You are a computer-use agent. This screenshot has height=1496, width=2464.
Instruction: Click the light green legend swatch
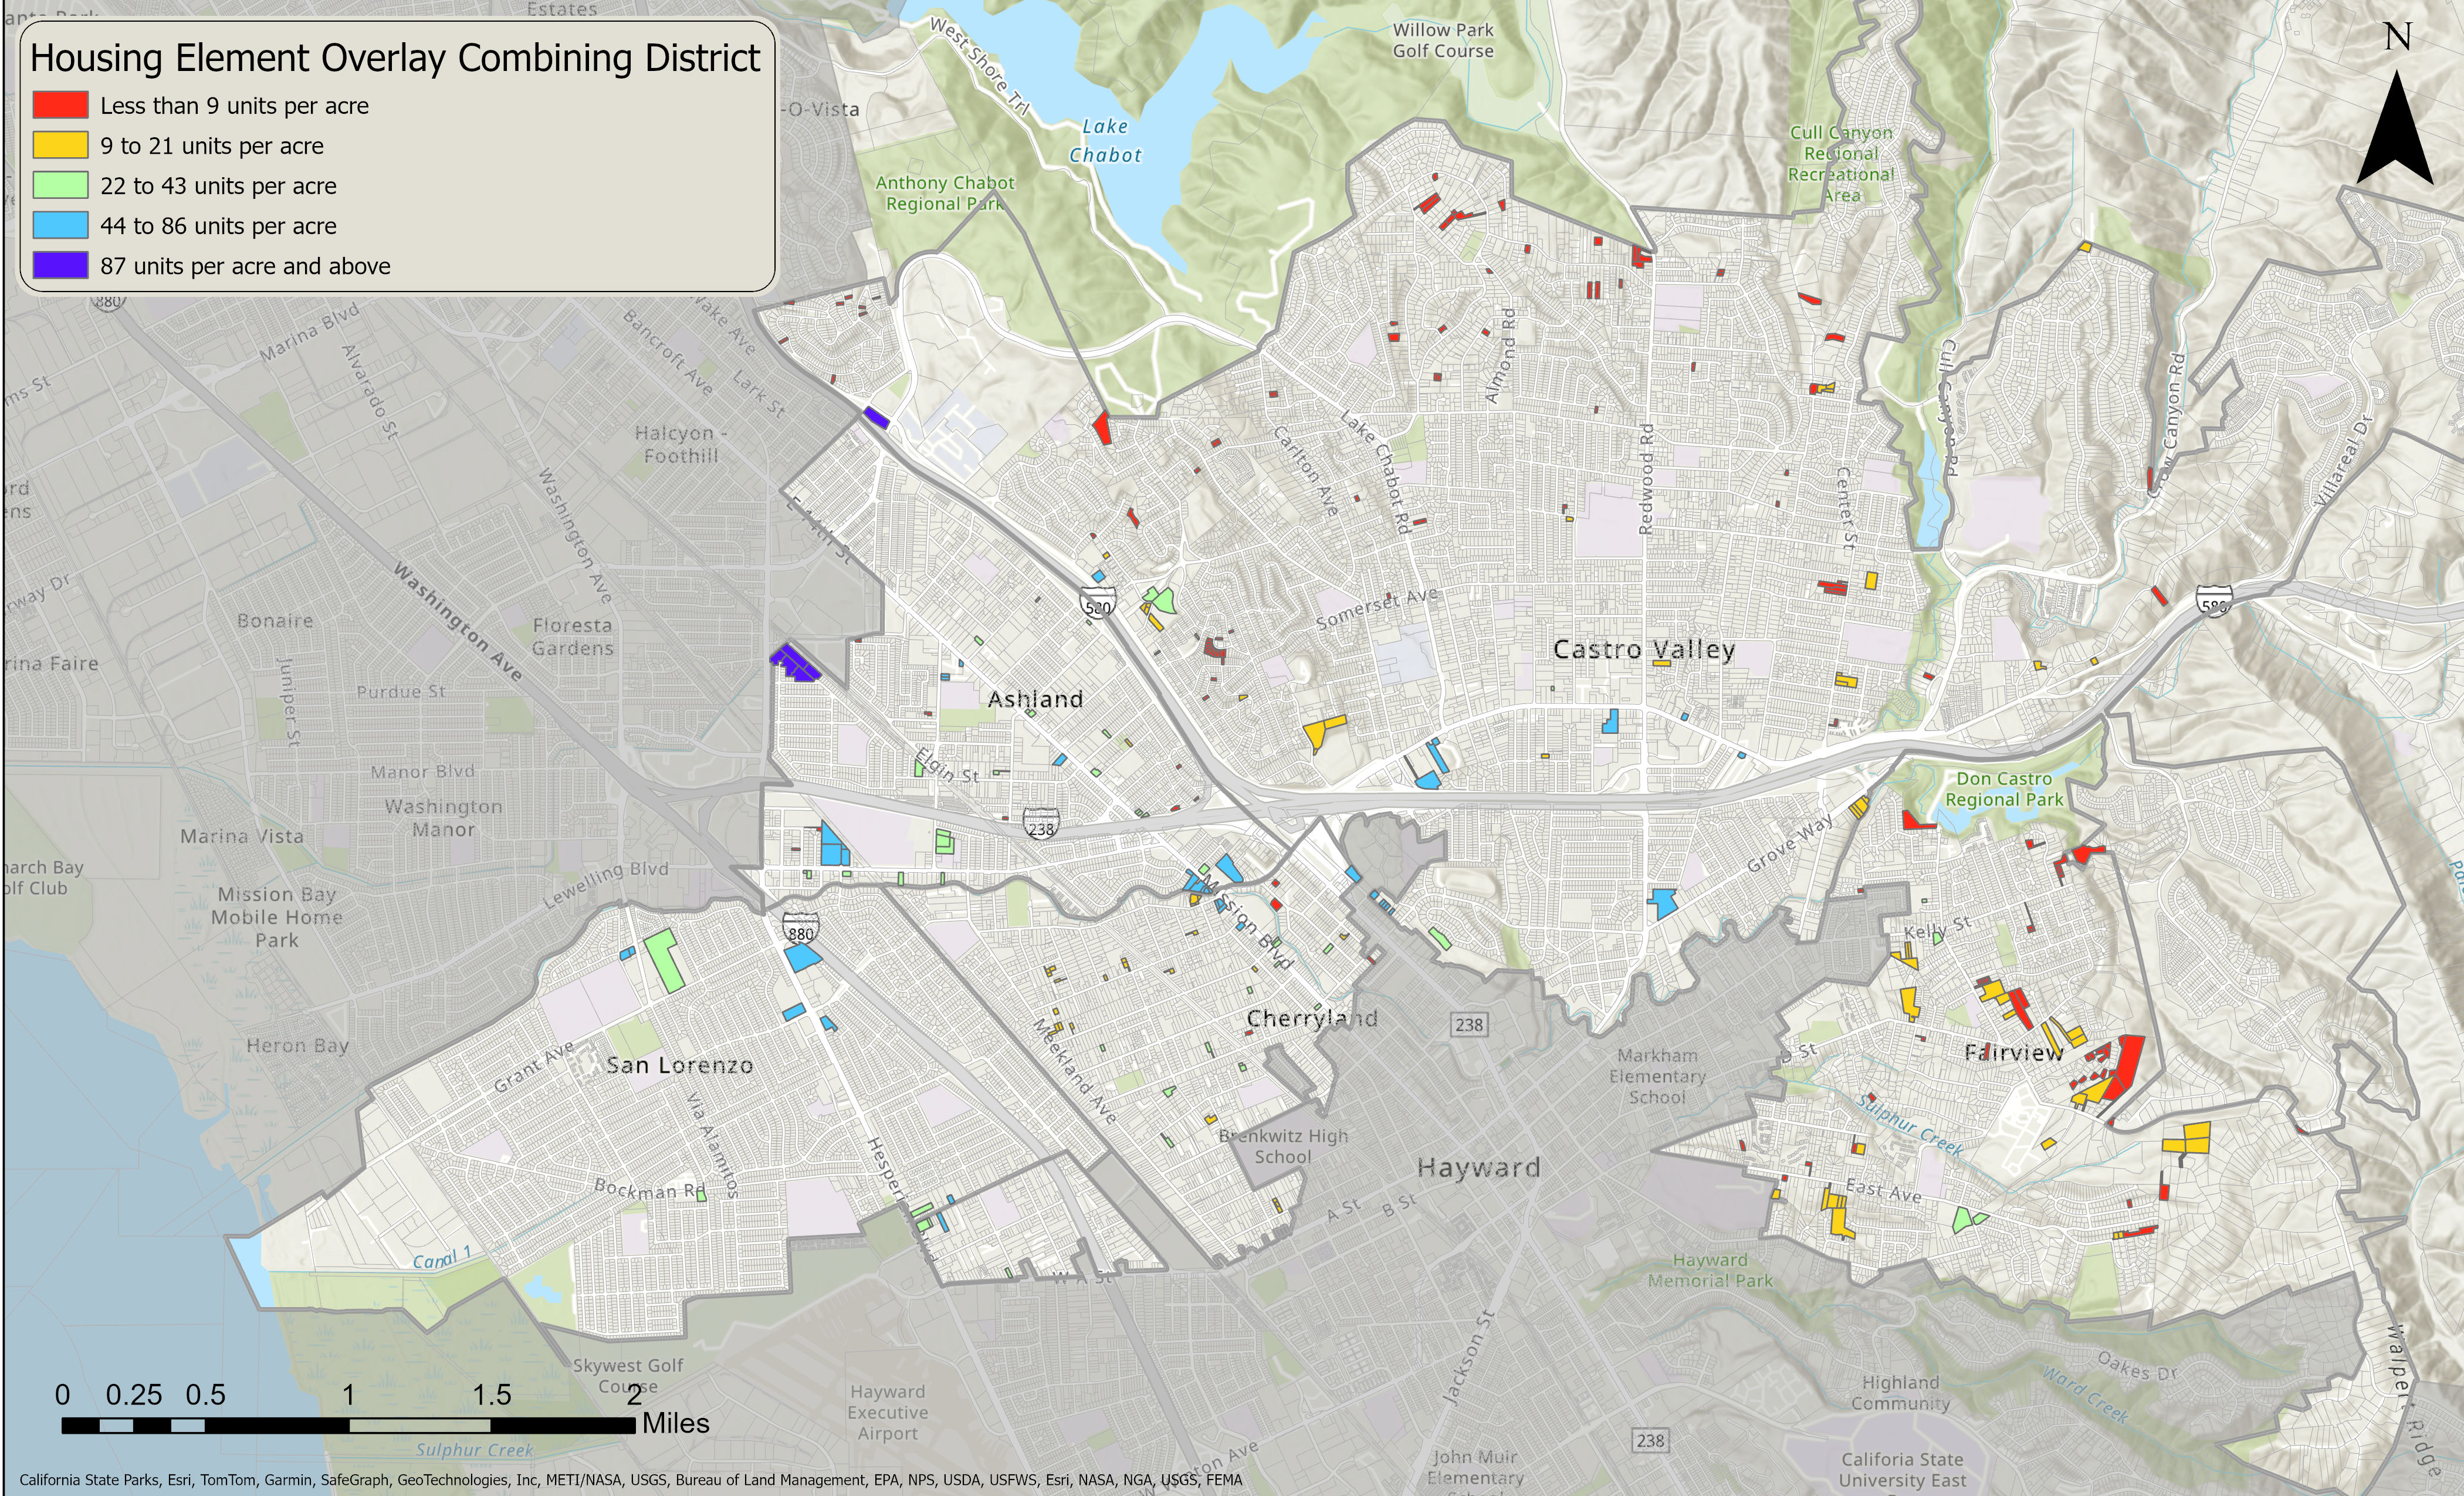60,185
